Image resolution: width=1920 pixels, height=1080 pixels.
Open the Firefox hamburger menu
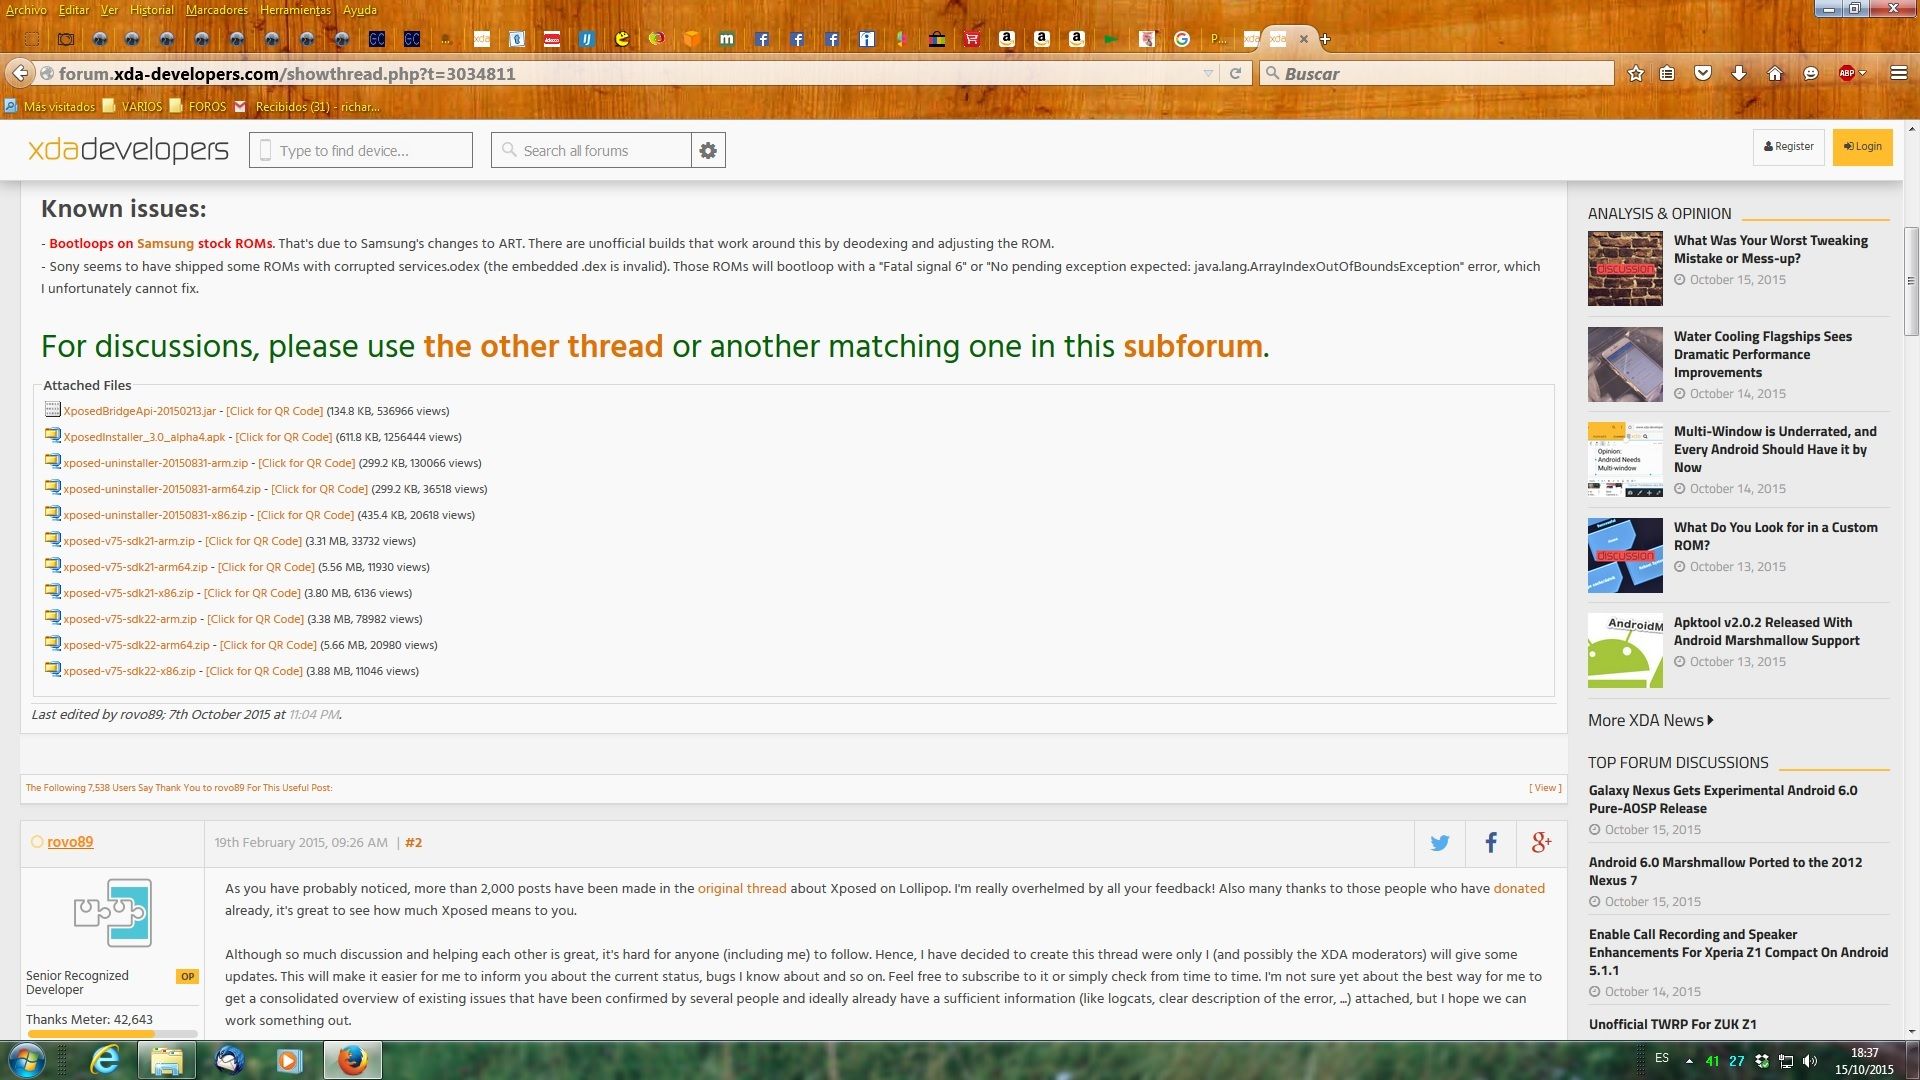tap(1898, 73)
